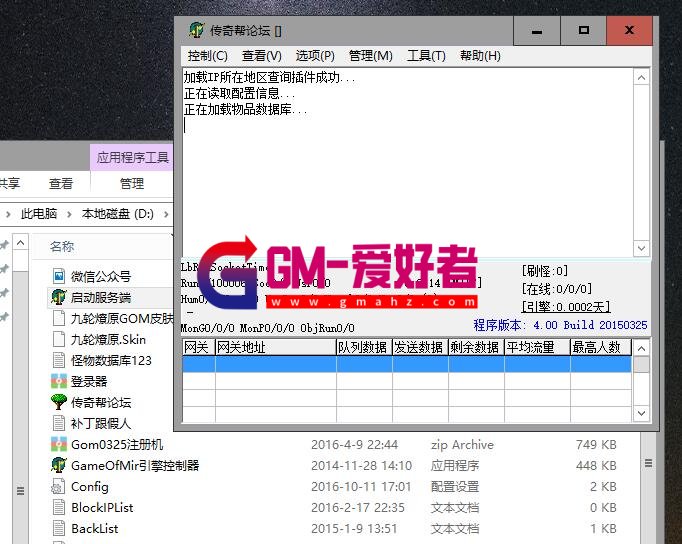The height and width of the screenshot is (544, 682).
Task: Click the 怪物数据库123 document icon
Action: [x=59, y=360]
